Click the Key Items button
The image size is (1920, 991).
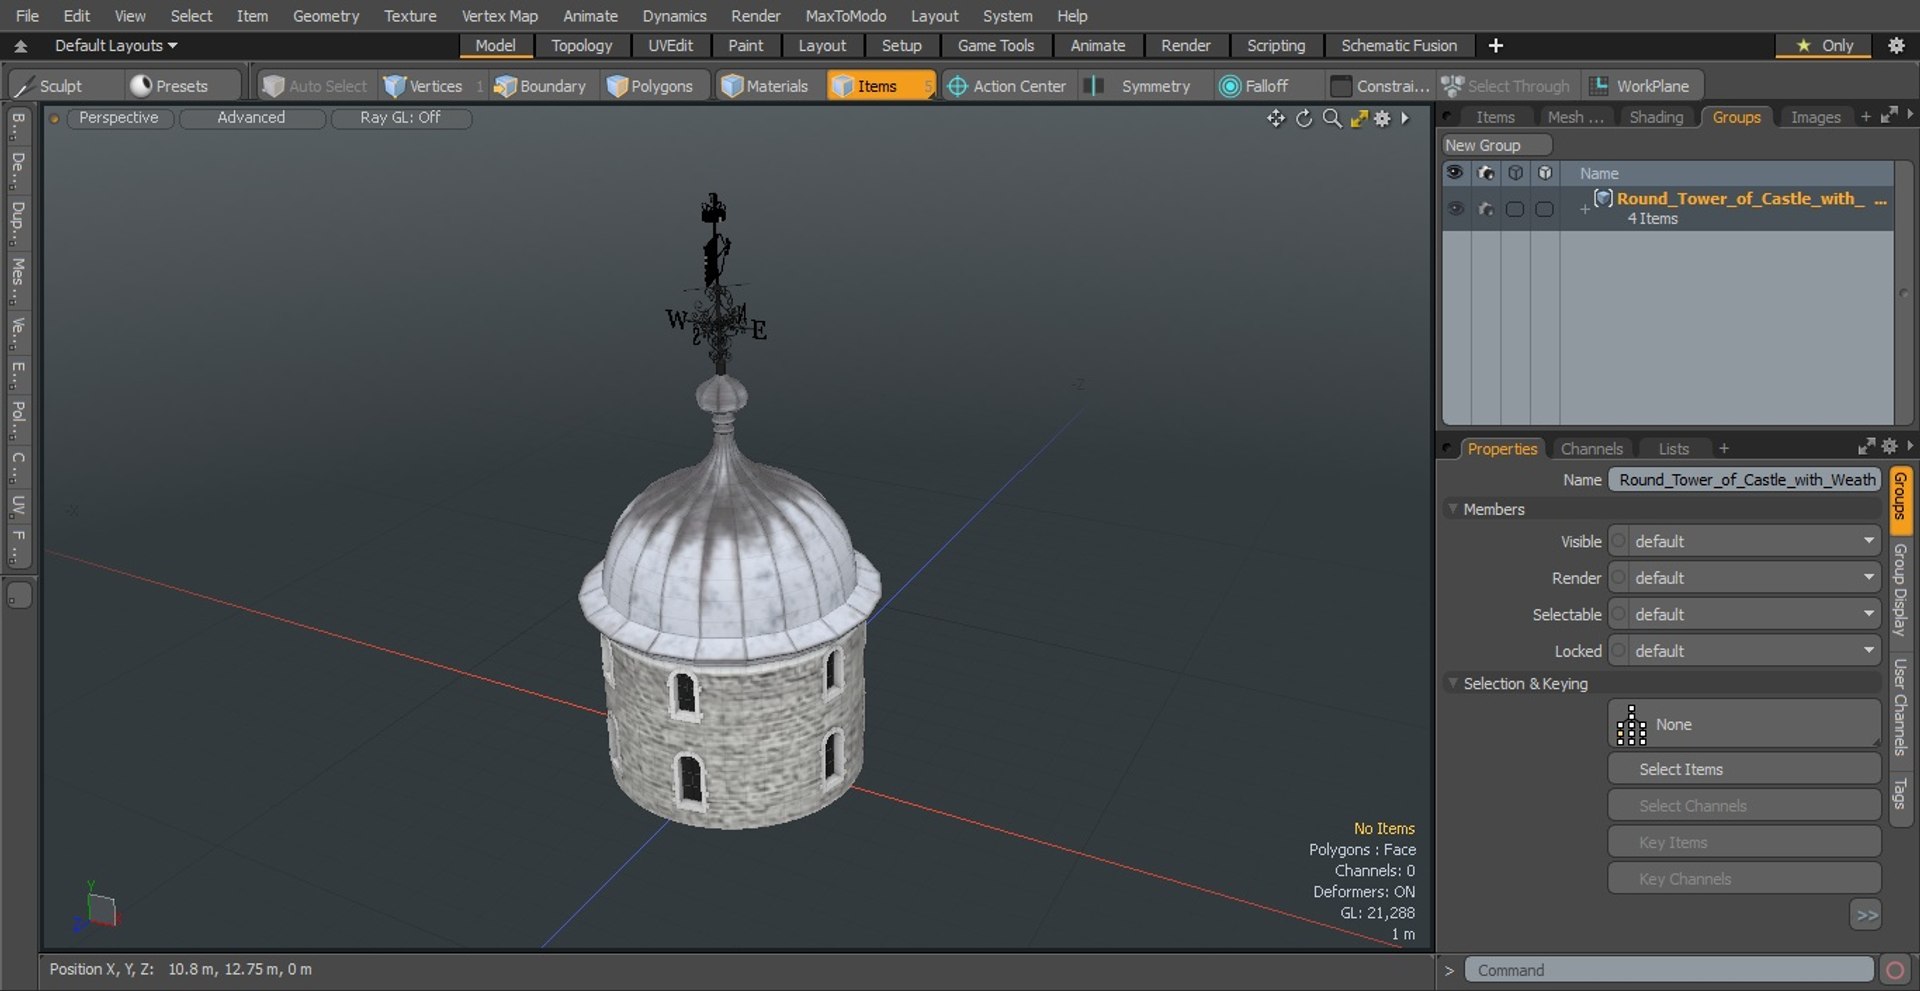point(1744,842)
